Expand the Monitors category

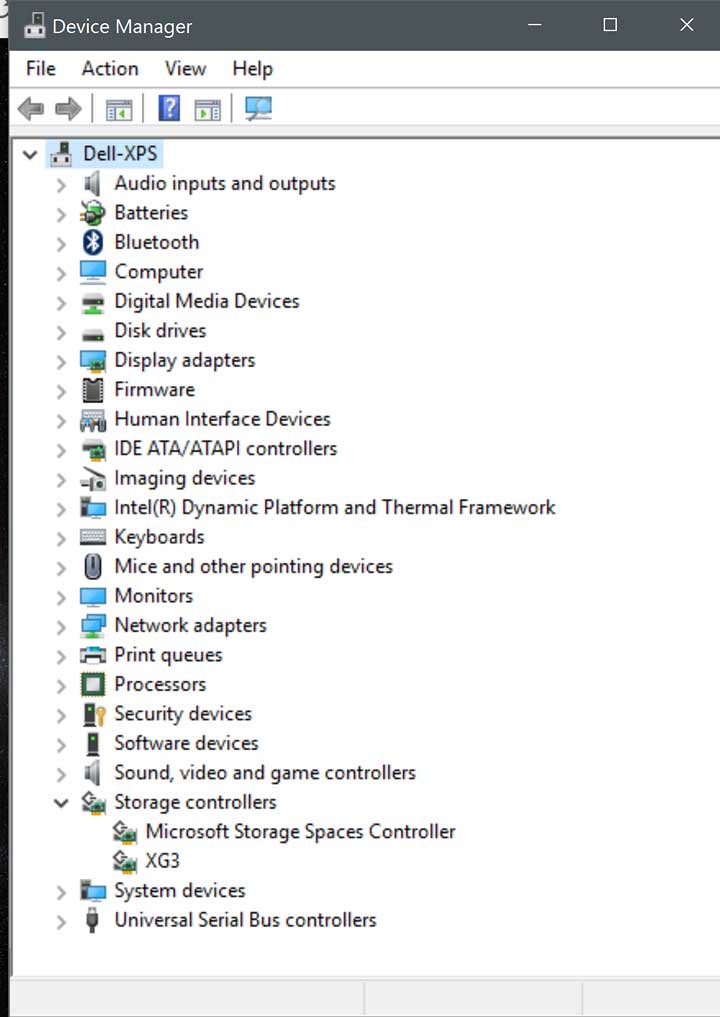coord(61,597)
